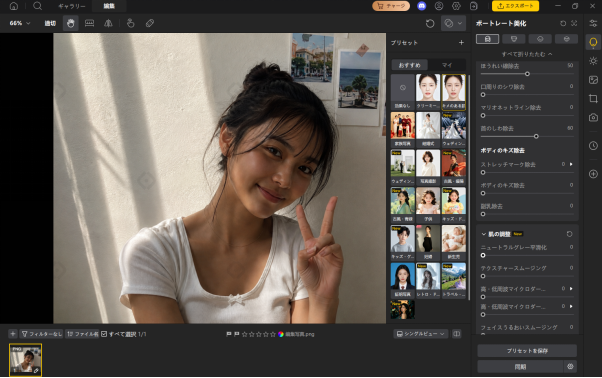Select the 新生児 baby preset thumbnail

point(454,243)
